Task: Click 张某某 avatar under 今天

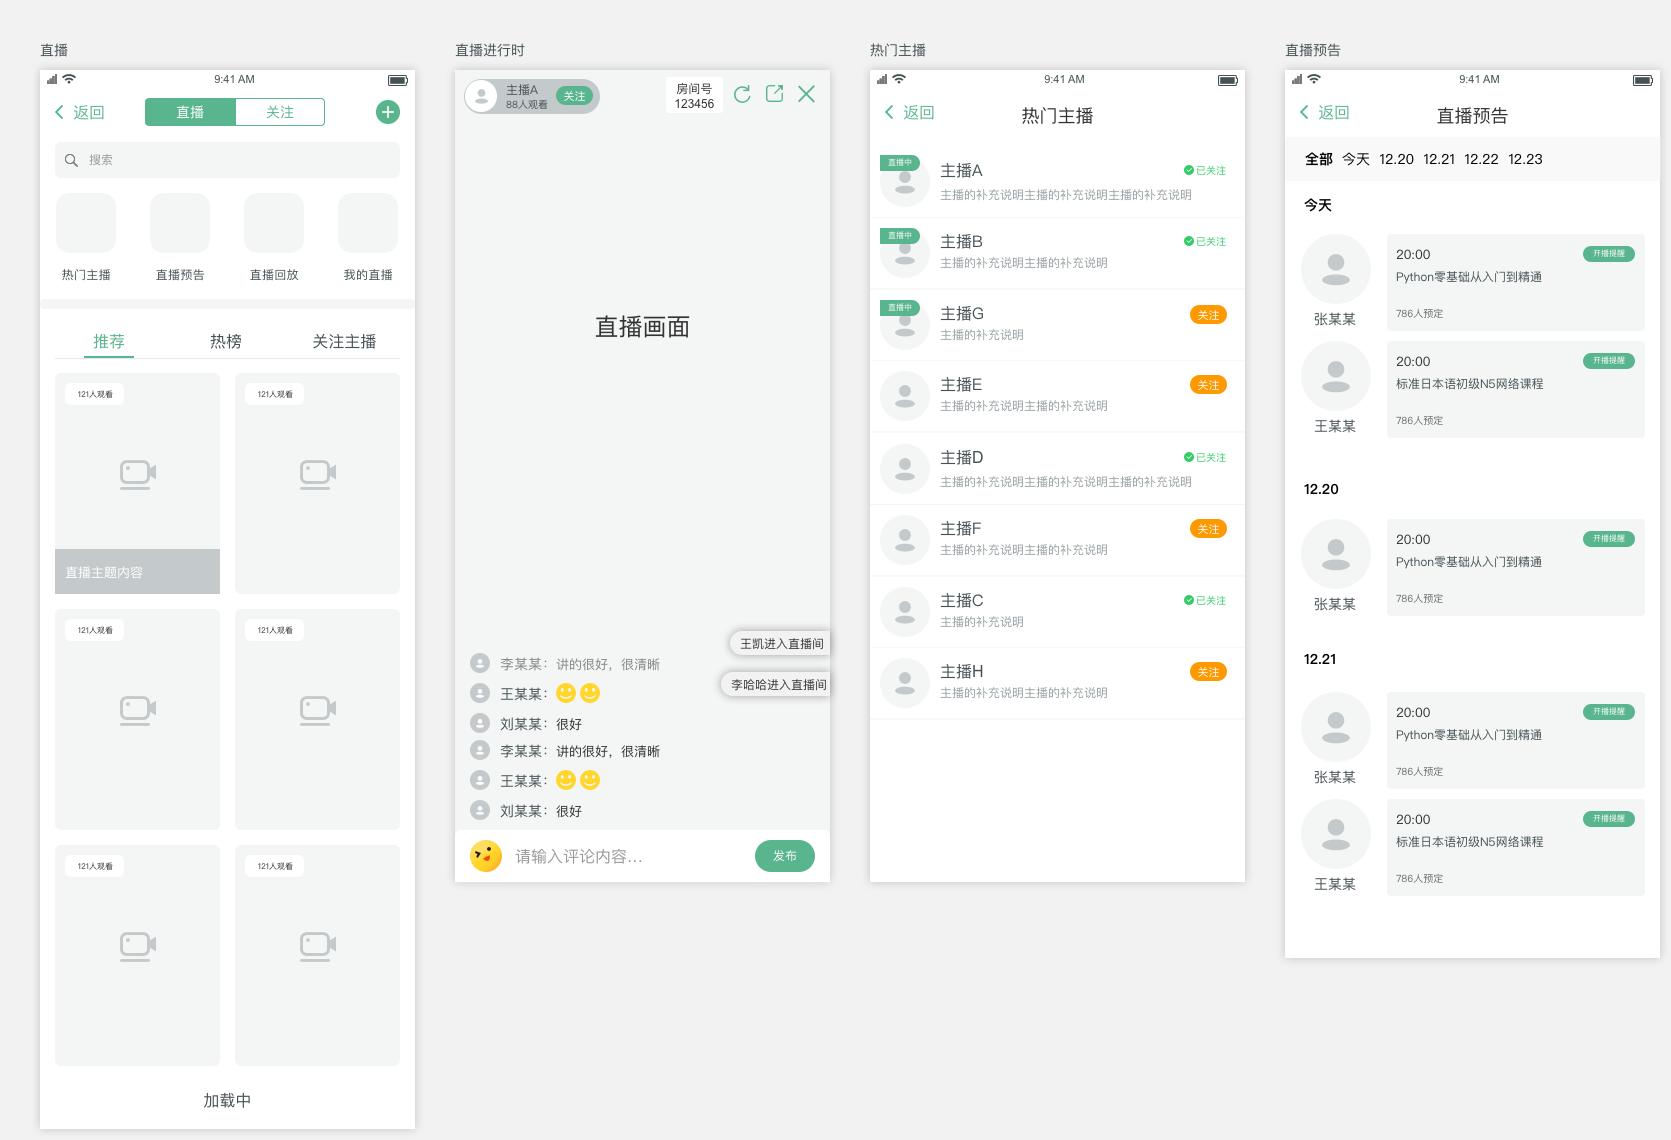Action: [1335, 269]
